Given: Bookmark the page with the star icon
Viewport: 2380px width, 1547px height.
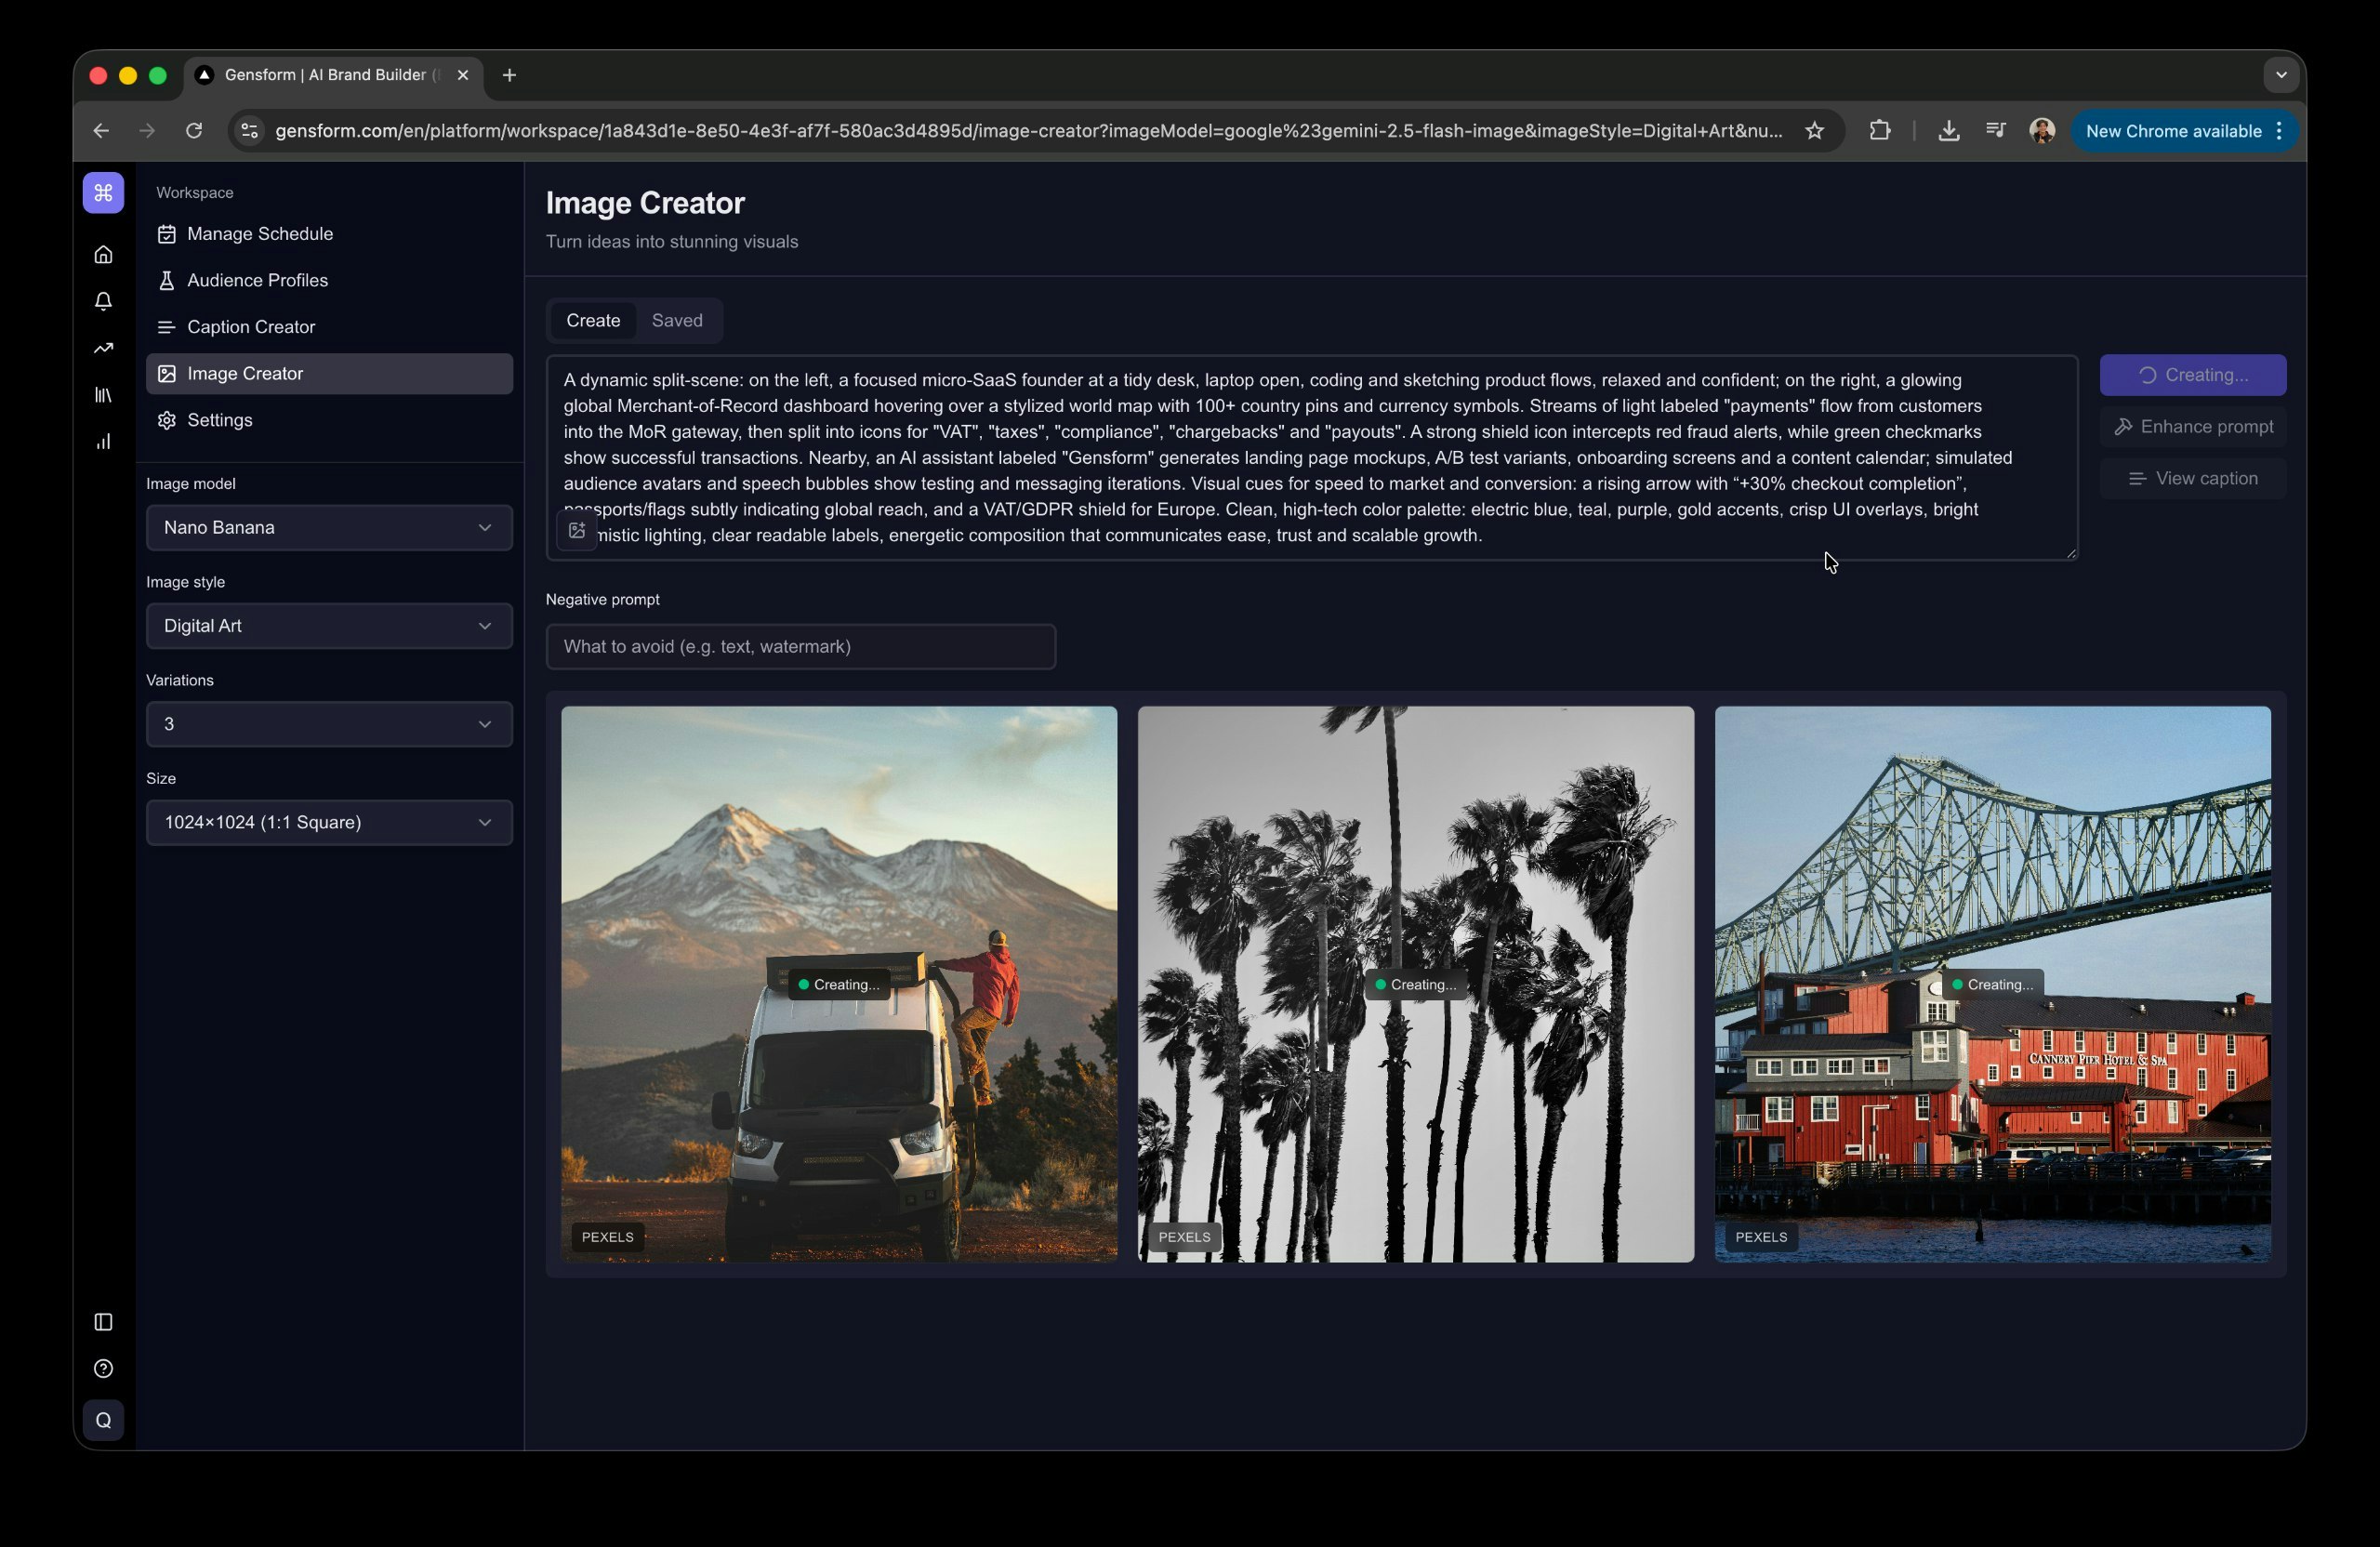Looking at the screenshot, I should point(1815,130).
